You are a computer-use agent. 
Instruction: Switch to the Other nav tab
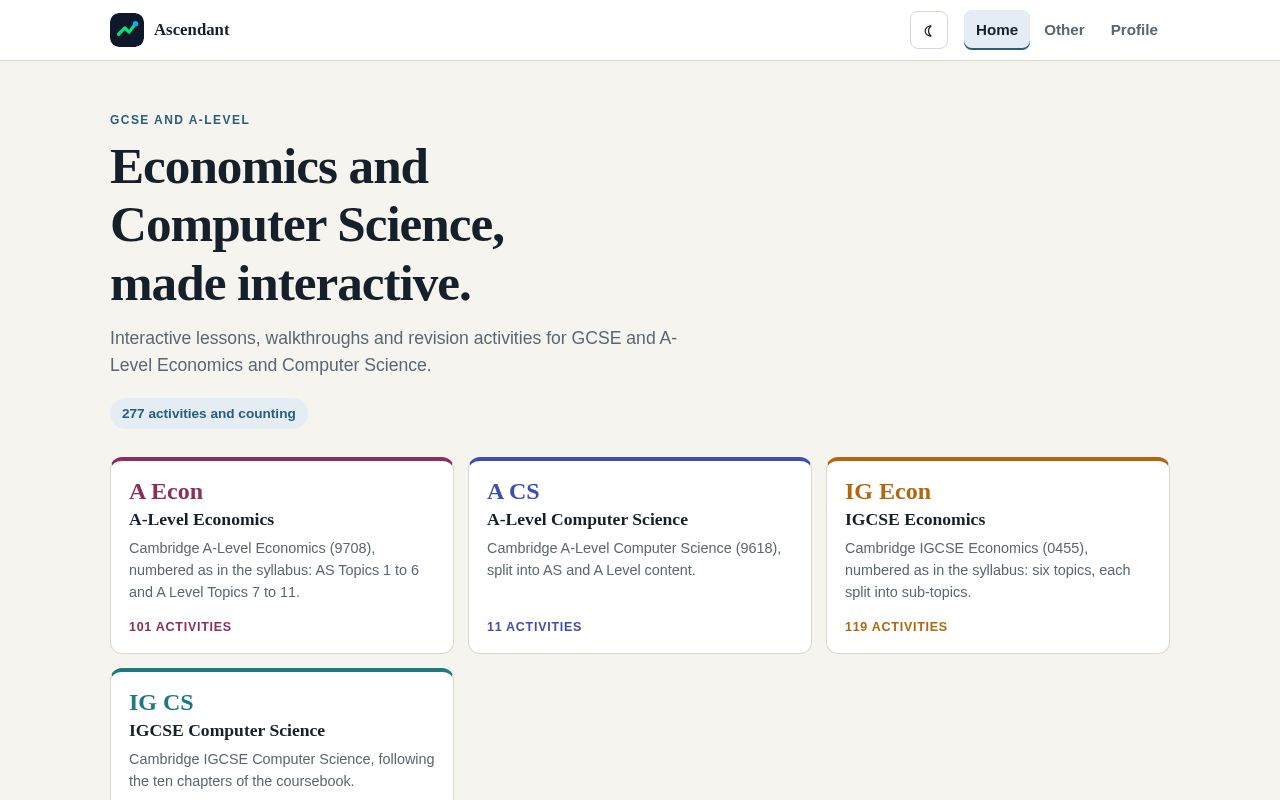(1064, 30)
